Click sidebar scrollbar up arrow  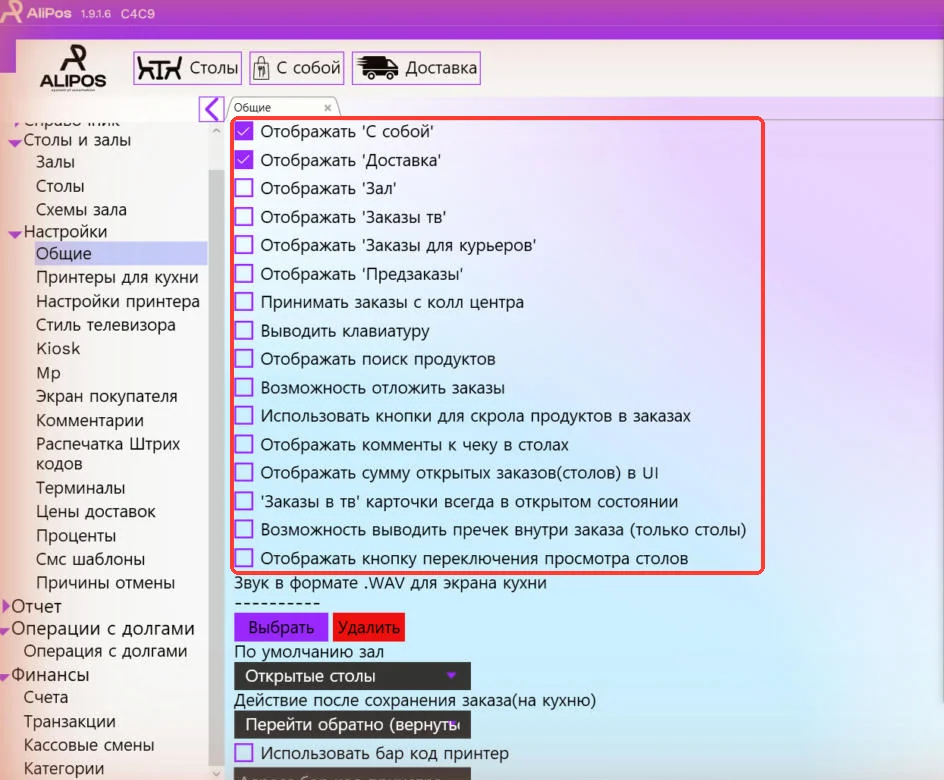click(216, 131)
